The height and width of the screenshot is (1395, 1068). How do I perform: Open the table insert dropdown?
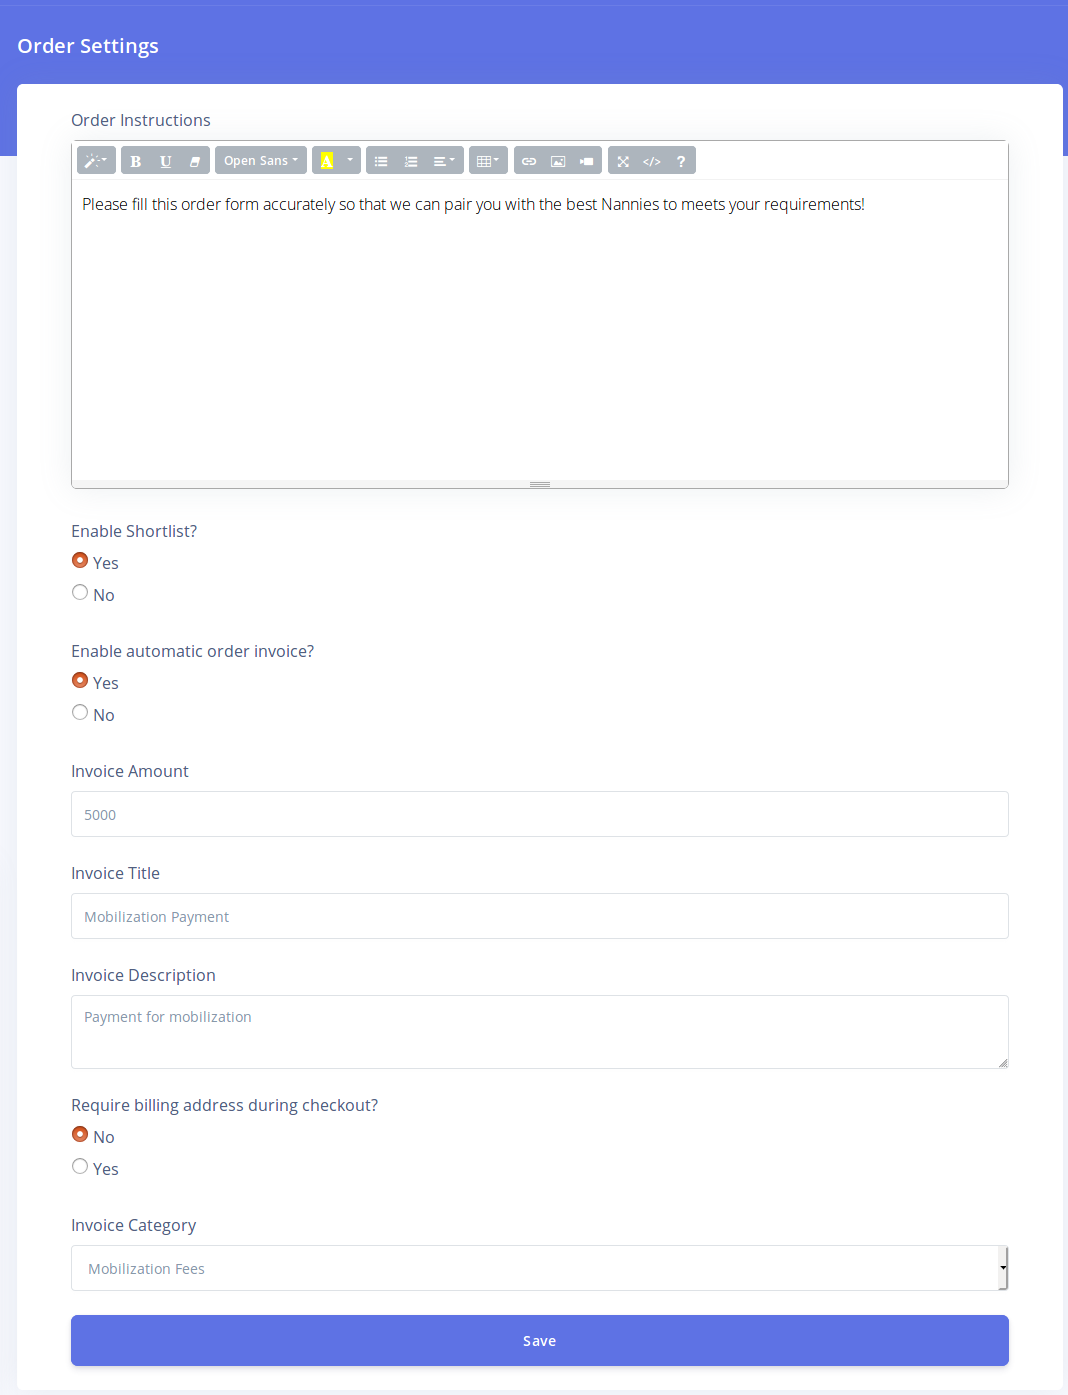pos(488,161)
